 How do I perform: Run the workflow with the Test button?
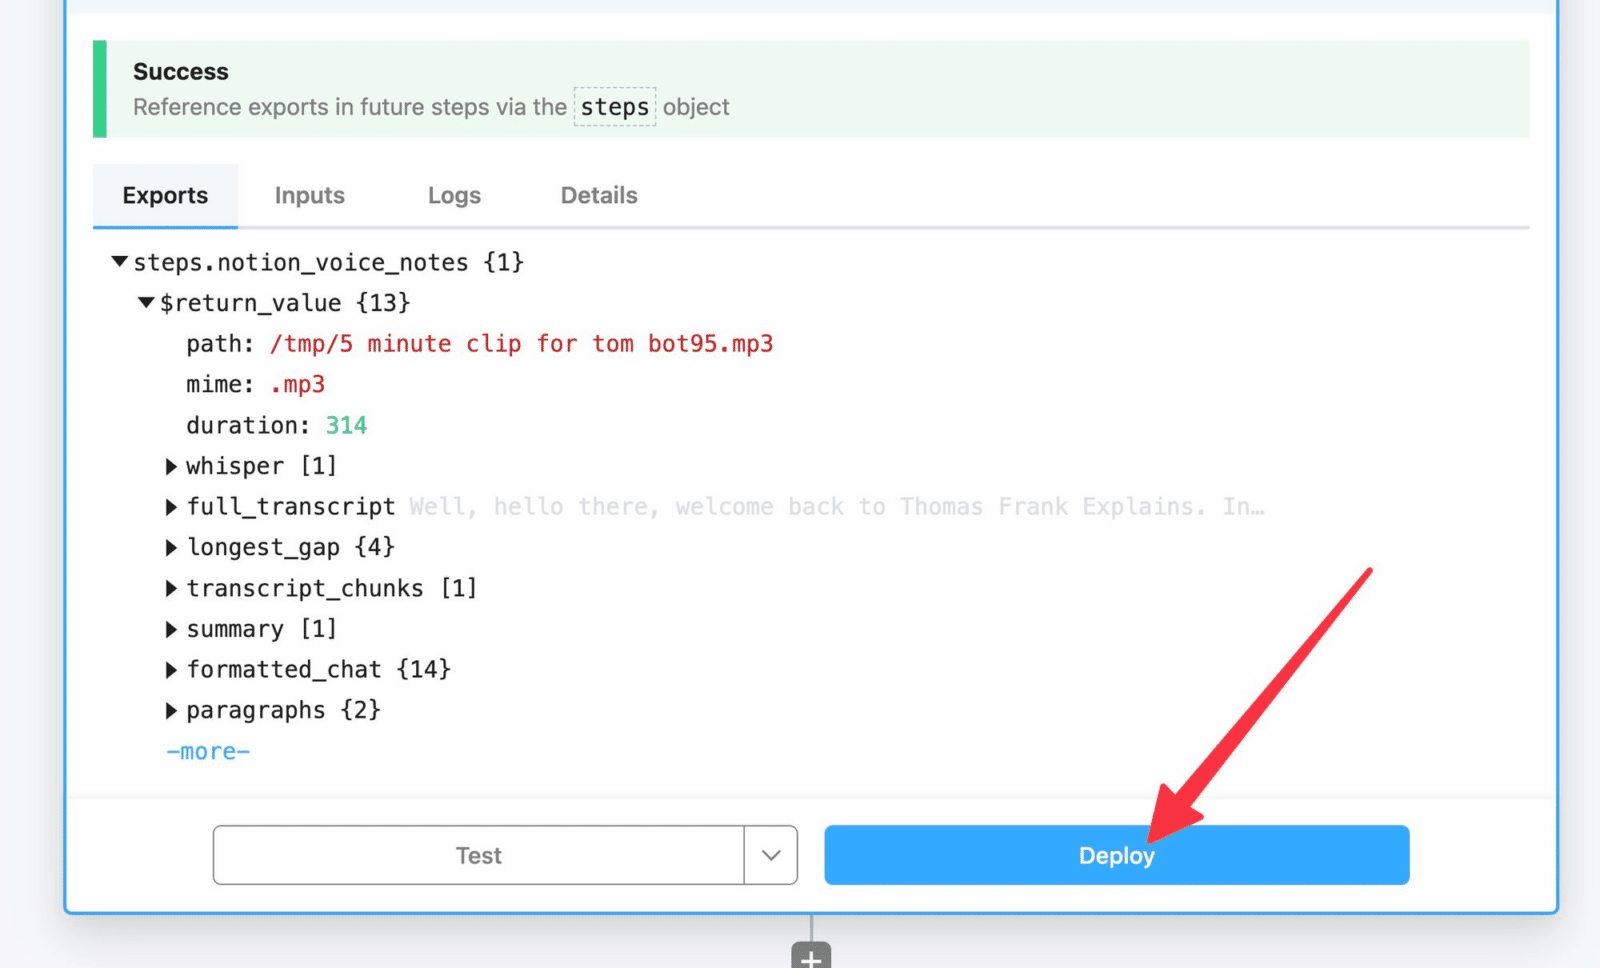tap(478, 855)
